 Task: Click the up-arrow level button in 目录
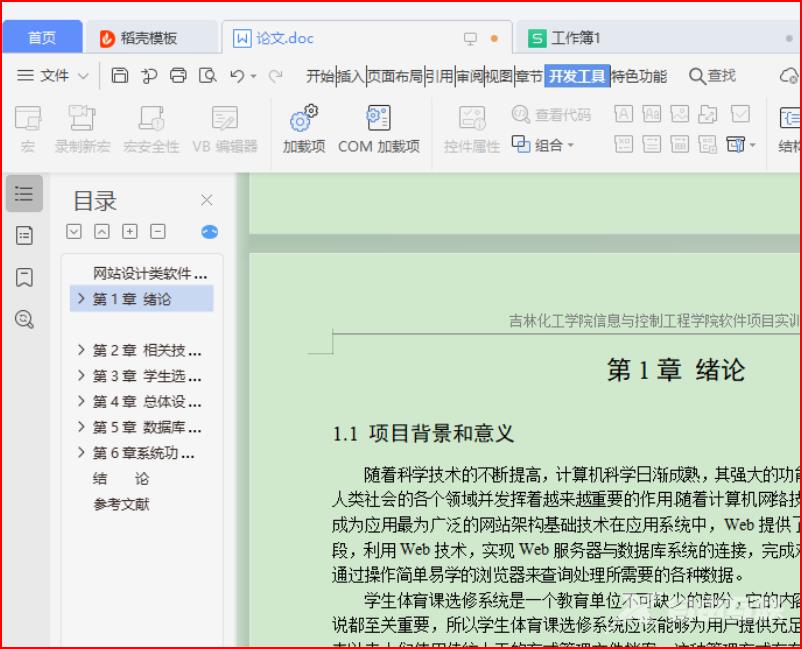coord(102,232)
